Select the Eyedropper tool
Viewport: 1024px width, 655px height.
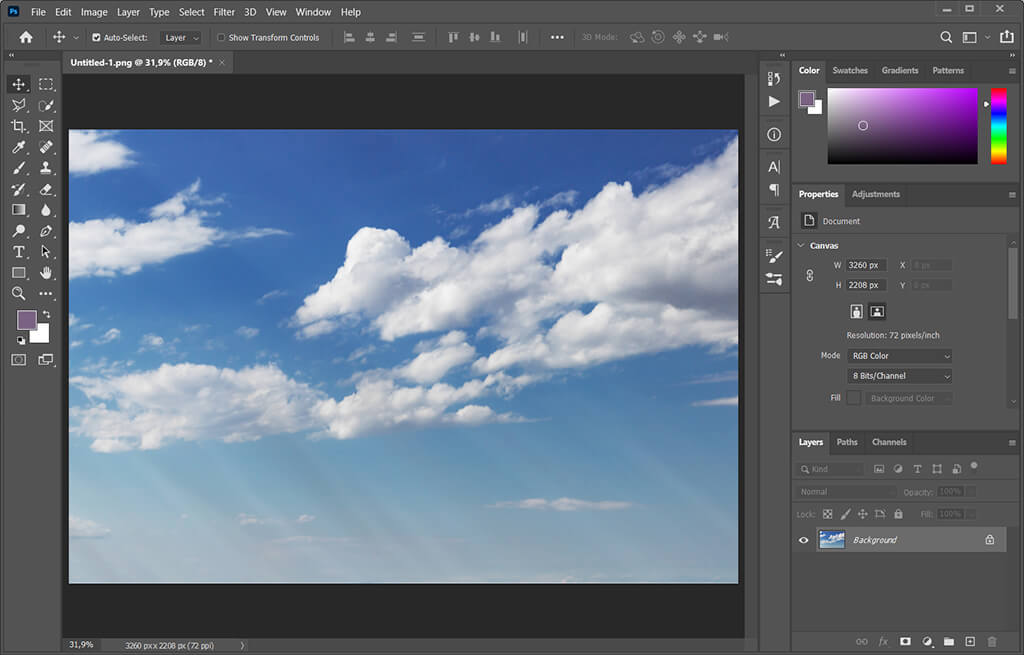(x=18, y=147)
